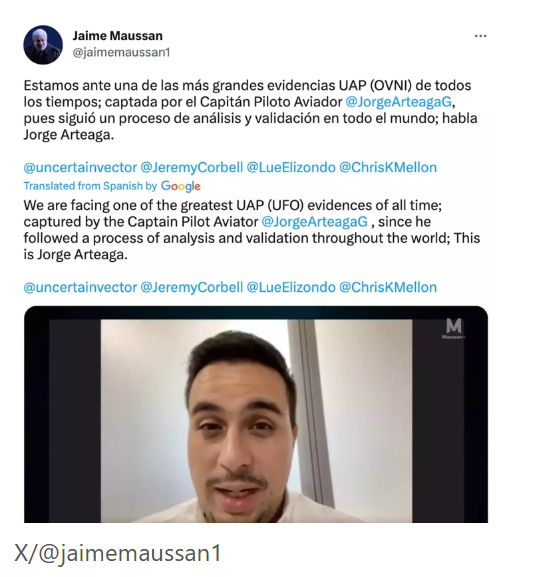Open @uncertainvector in the translated section
This screenshot has height=577, width=535.
[80, 287]
